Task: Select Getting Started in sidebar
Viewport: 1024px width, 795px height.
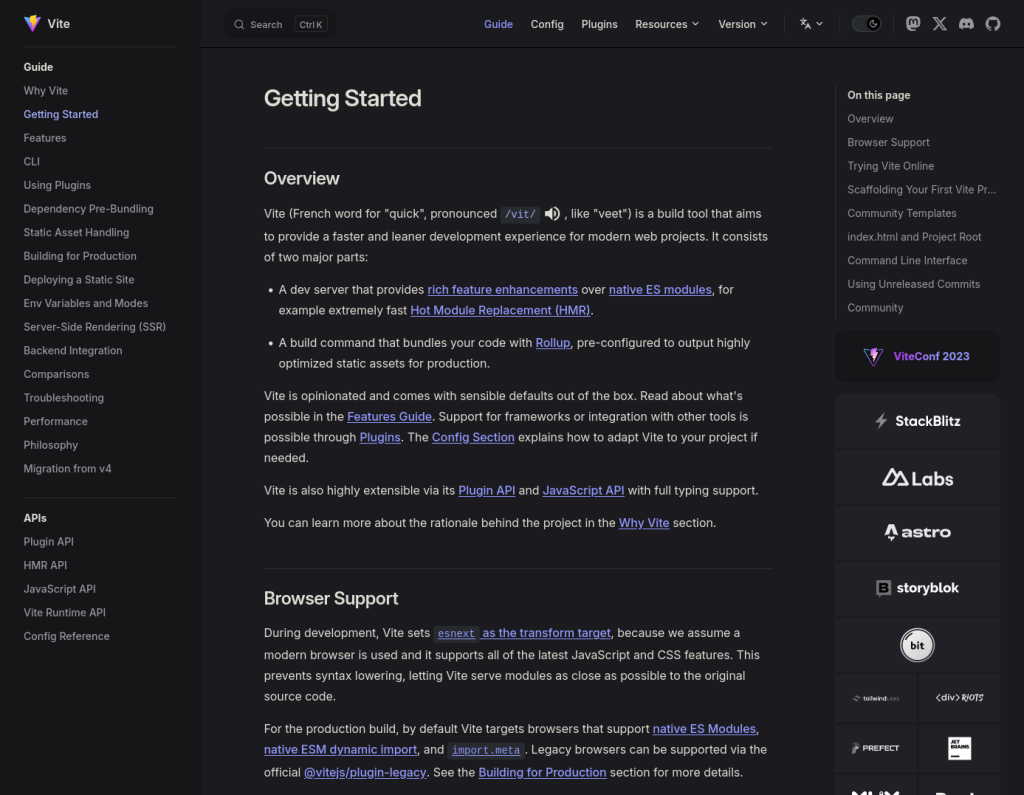Action: [61, 114]
